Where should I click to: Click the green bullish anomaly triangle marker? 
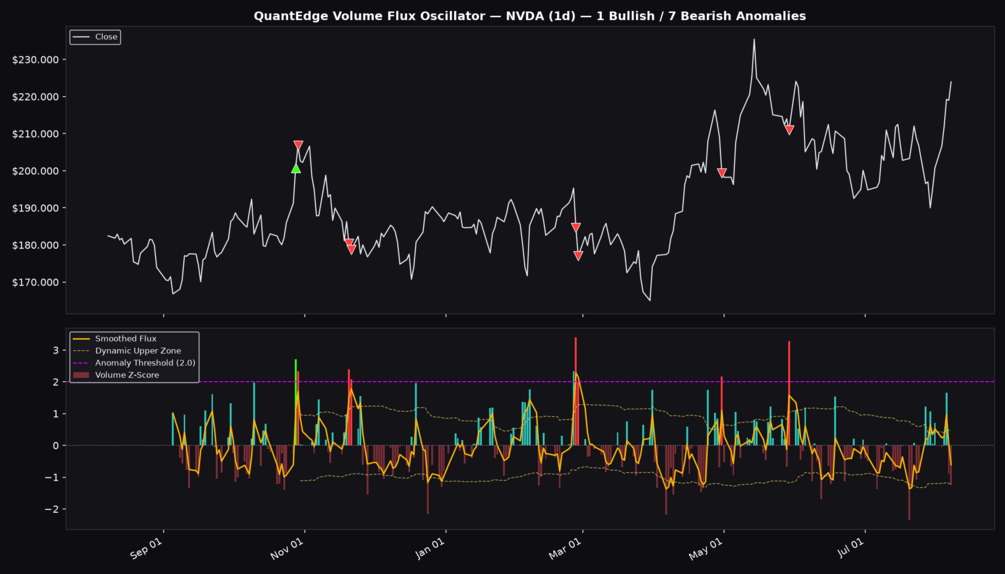pyautogui.click(x=295, y=168)
